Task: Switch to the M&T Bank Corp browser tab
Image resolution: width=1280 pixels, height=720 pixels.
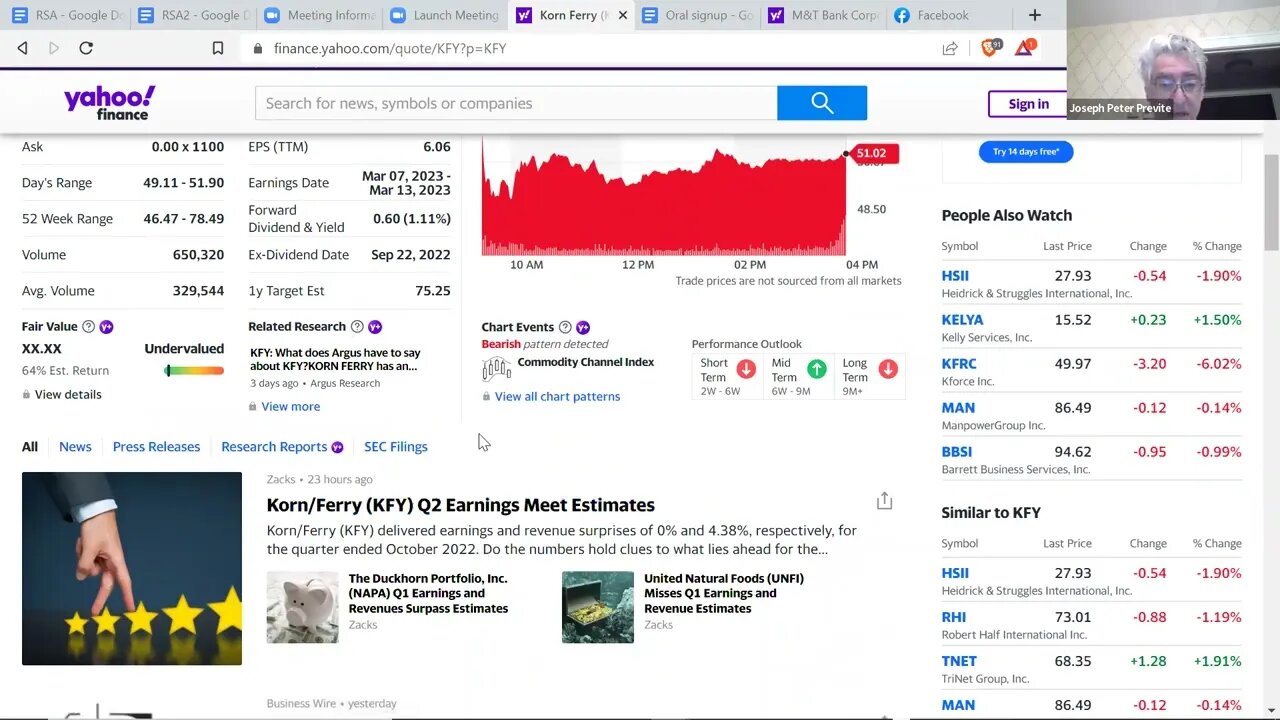Action: (825, 15)
